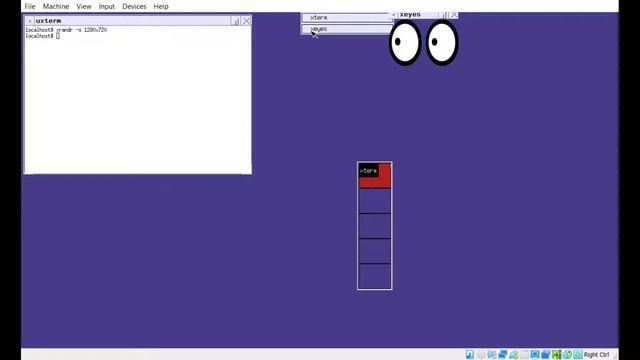Click the shared folders status icon

pyautogui.click(x=524, y=354)
